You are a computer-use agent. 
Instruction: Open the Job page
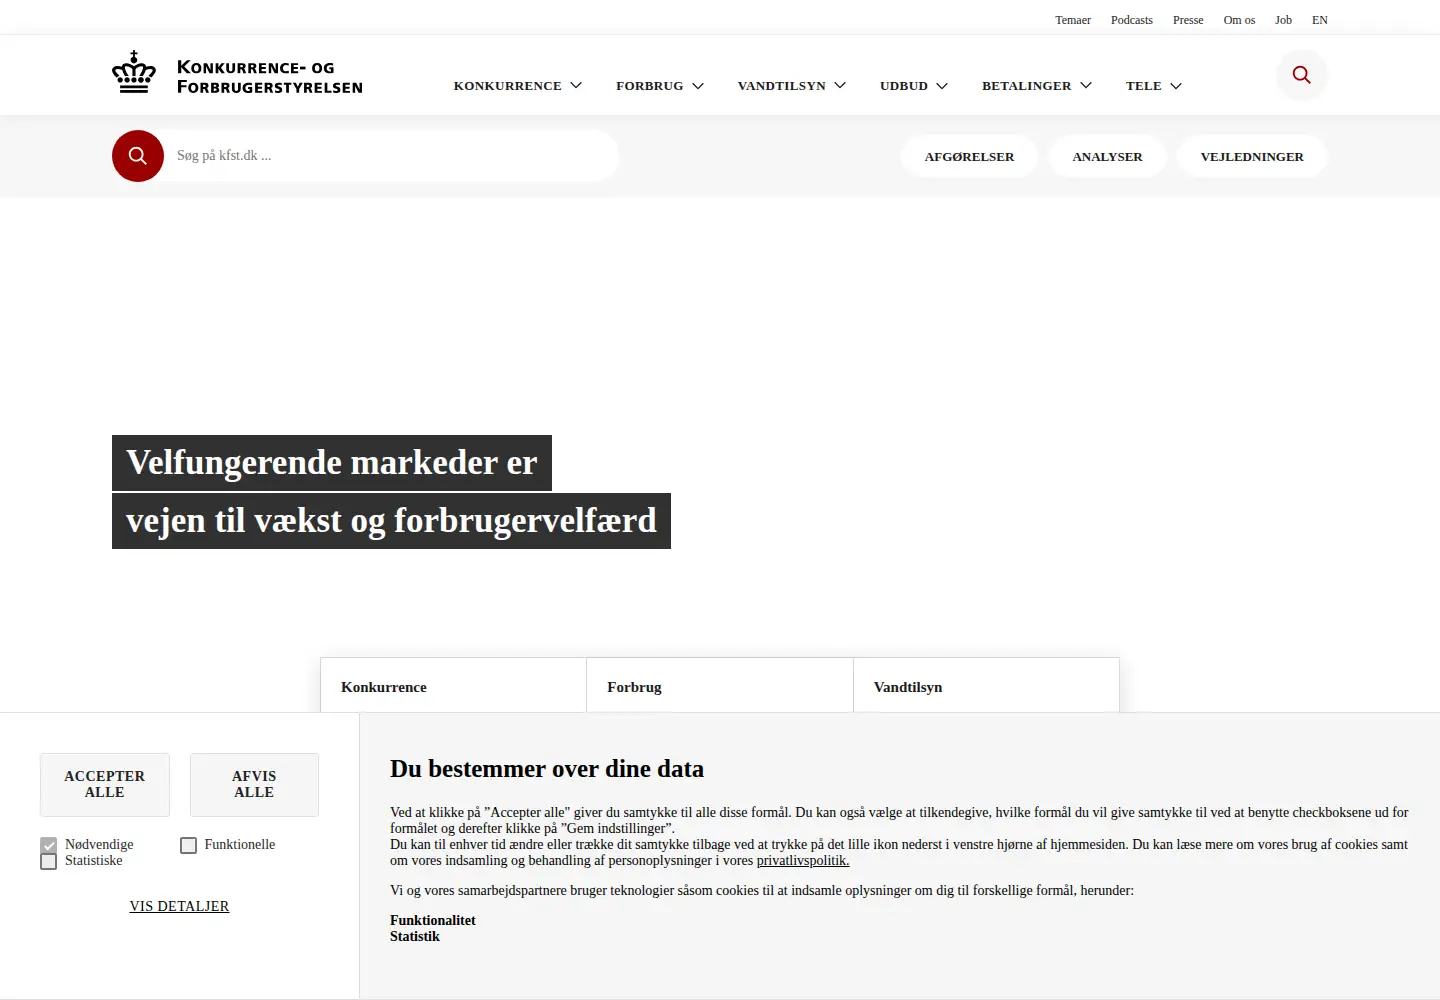pyautogui.click(x=1283, y=20)
